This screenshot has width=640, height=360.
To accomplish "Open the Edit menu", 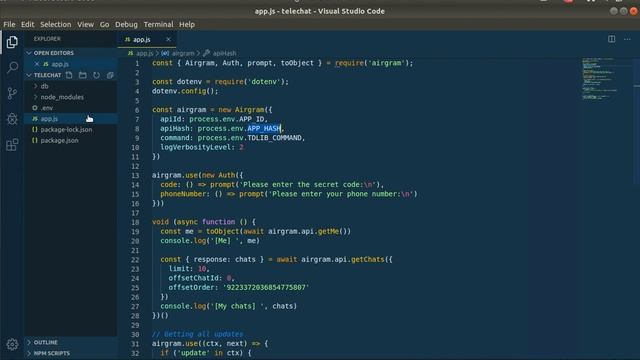I will coord(27,24).
